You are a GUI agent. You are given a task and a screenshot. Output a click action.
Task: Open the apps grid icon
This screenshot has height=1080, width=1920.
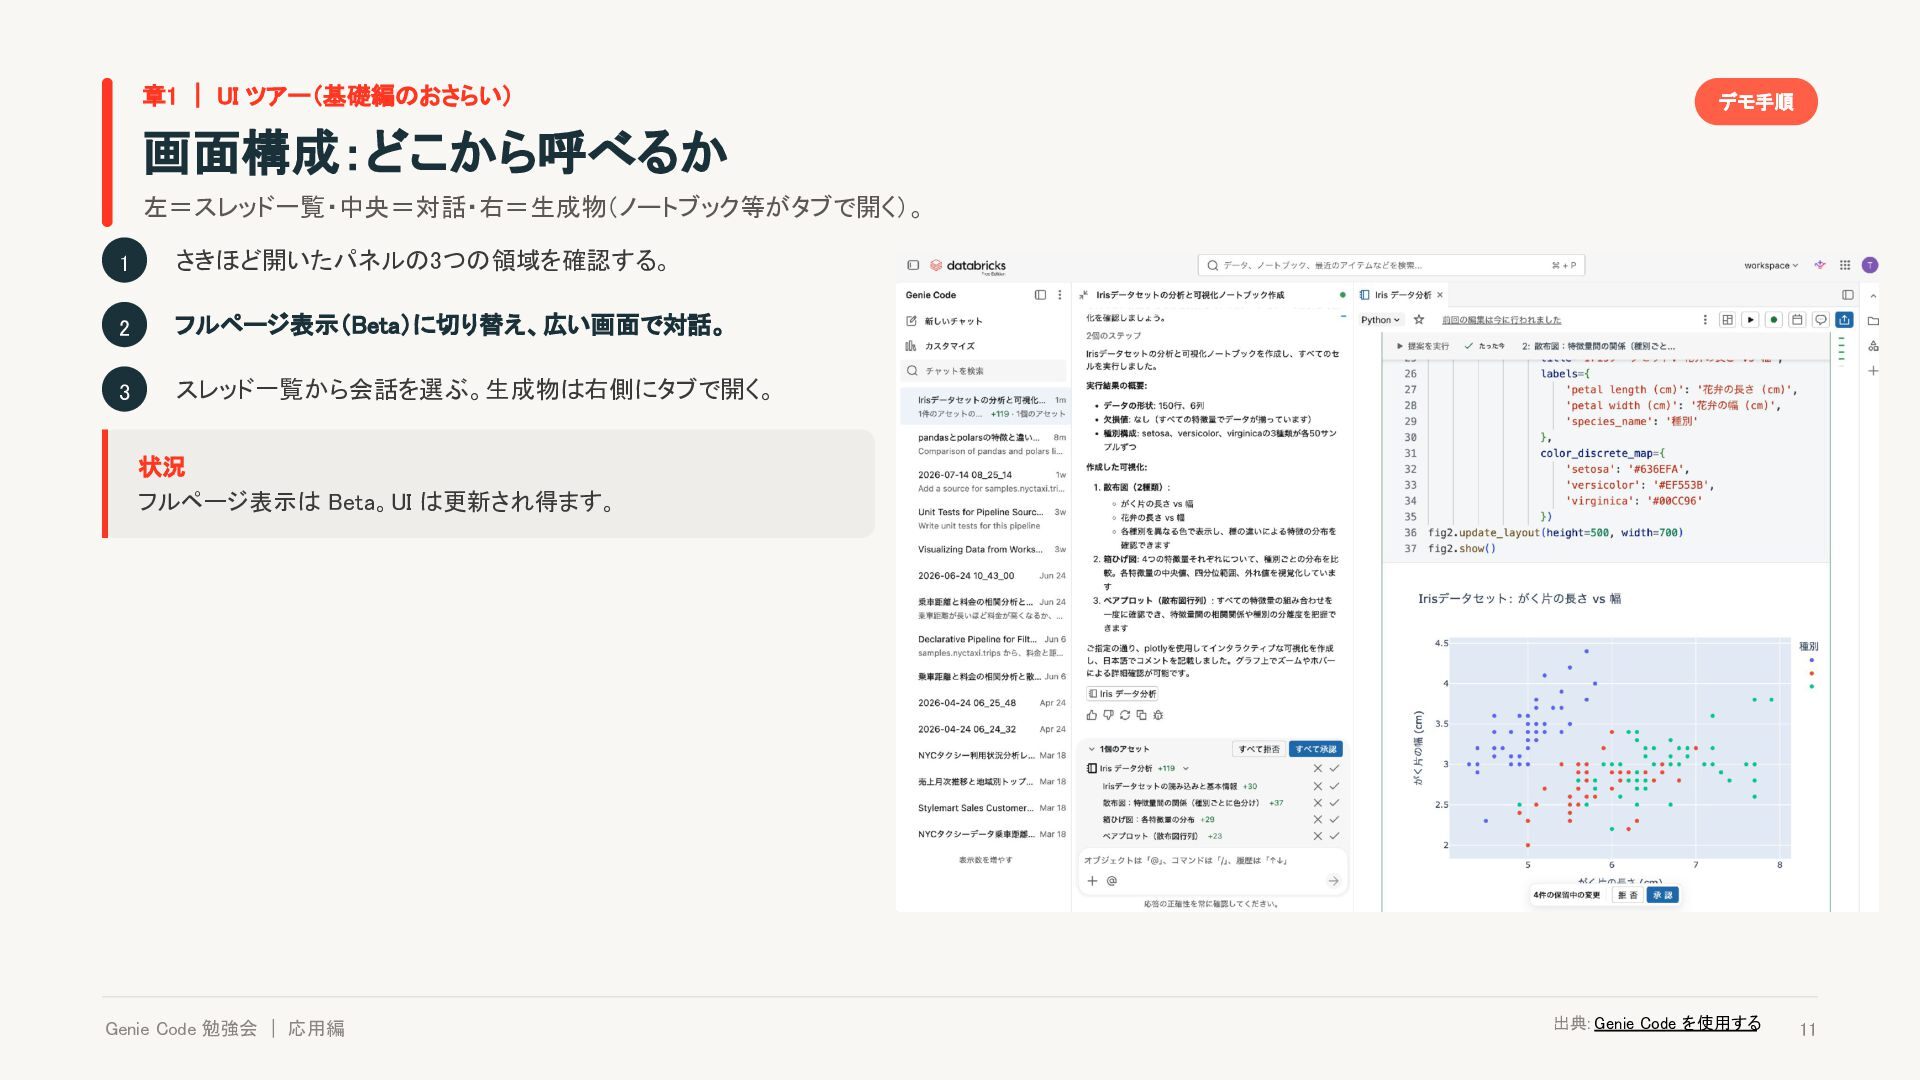point(1845,265)
